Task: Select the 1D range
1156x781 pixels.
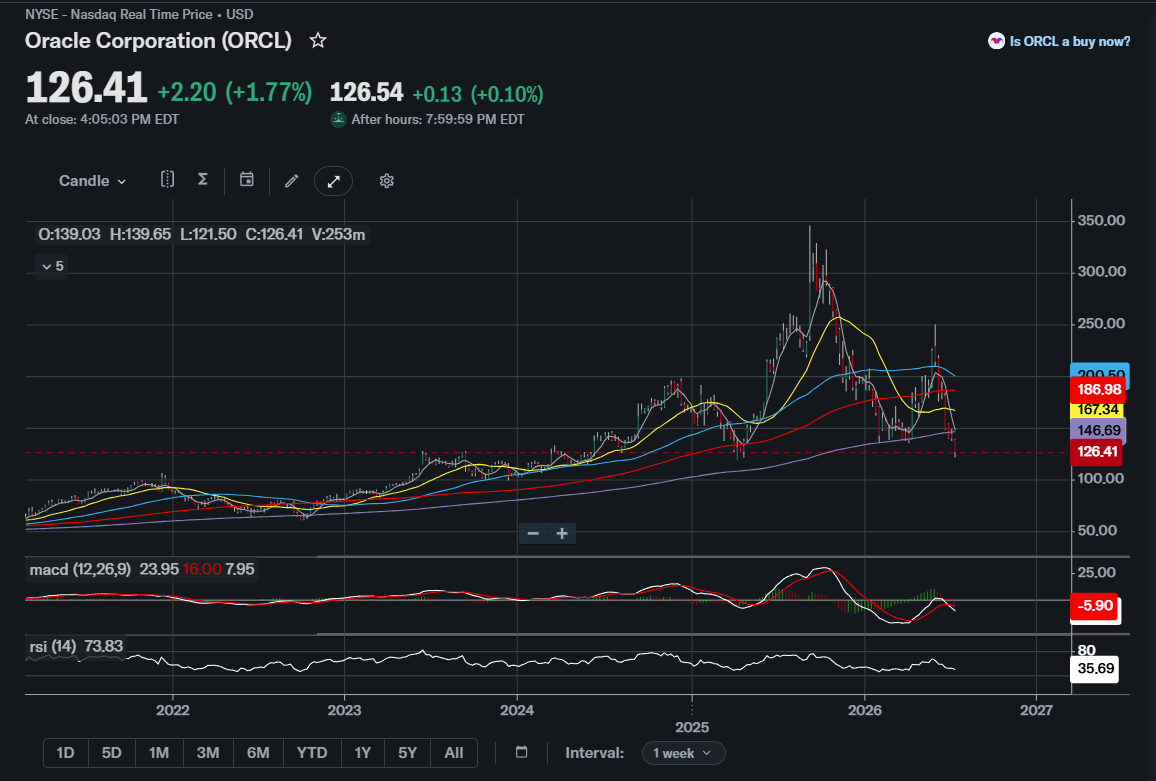Action: (x=66, y=753)
